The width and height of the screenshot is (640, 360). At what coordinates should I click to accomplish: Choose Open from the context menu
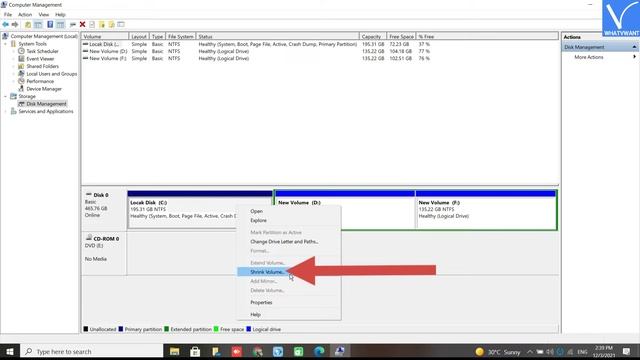click(289, 211)
